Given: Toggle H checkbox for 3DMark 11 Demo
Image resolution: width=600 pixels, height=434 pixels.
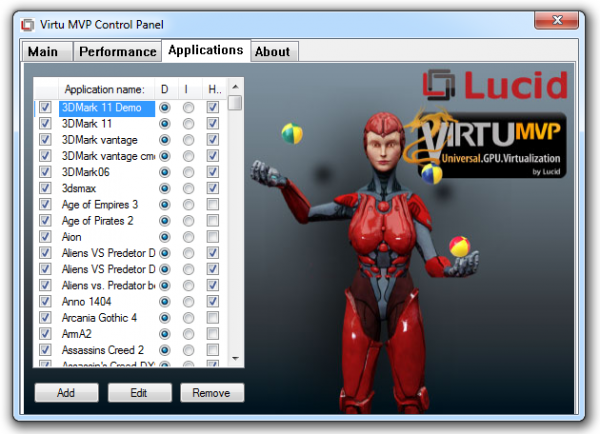Looking at the screenshot, I should 213,107.
